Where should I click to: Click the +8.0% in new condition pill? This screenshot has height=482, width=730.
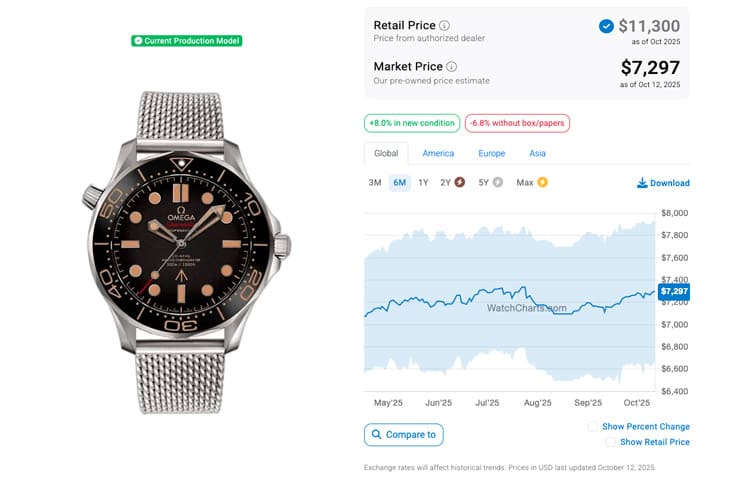tap(411, 123)
